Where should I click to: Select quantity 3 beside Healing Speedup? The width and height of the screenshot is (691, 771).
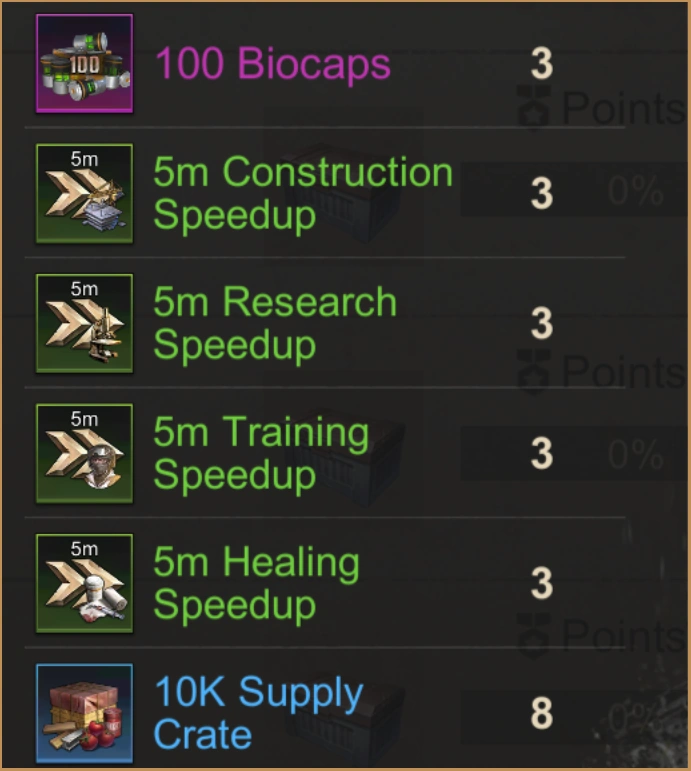click(541, 583)
